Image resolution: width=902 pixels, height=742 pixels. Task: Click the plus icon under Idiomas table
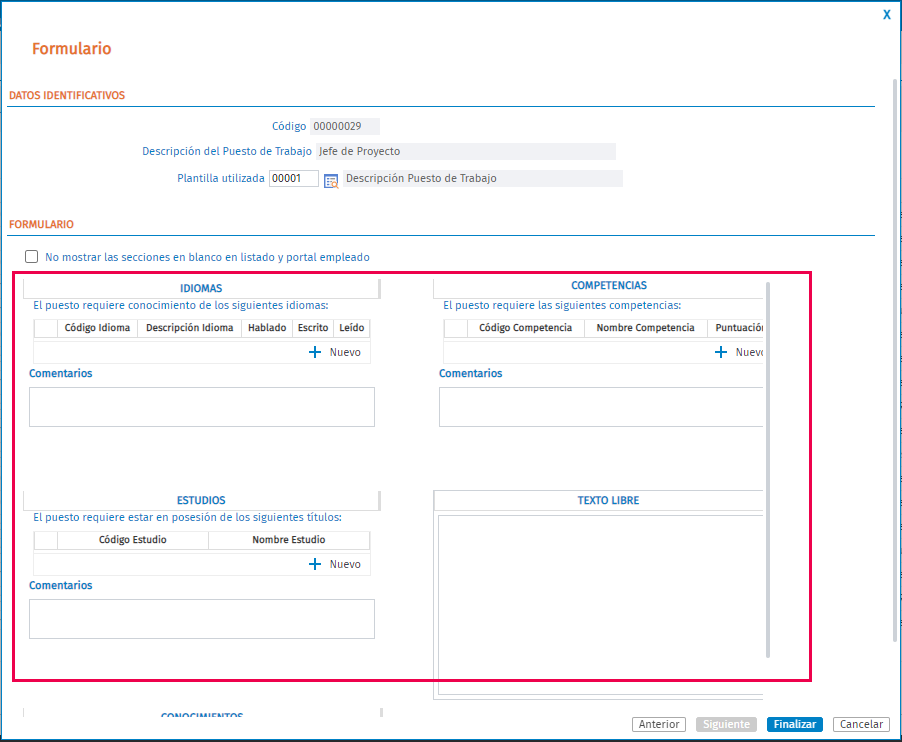(x=315, y=352)
